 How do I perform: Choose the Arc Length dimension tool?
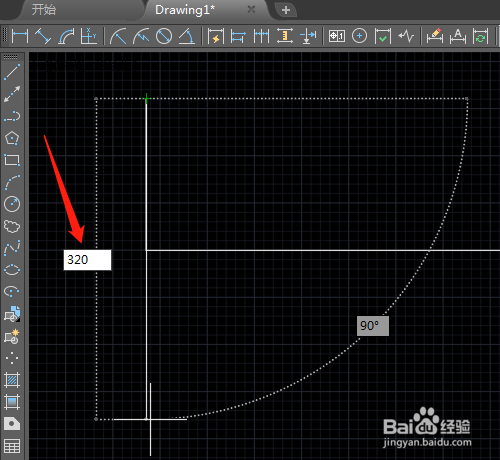coord(66,36)
